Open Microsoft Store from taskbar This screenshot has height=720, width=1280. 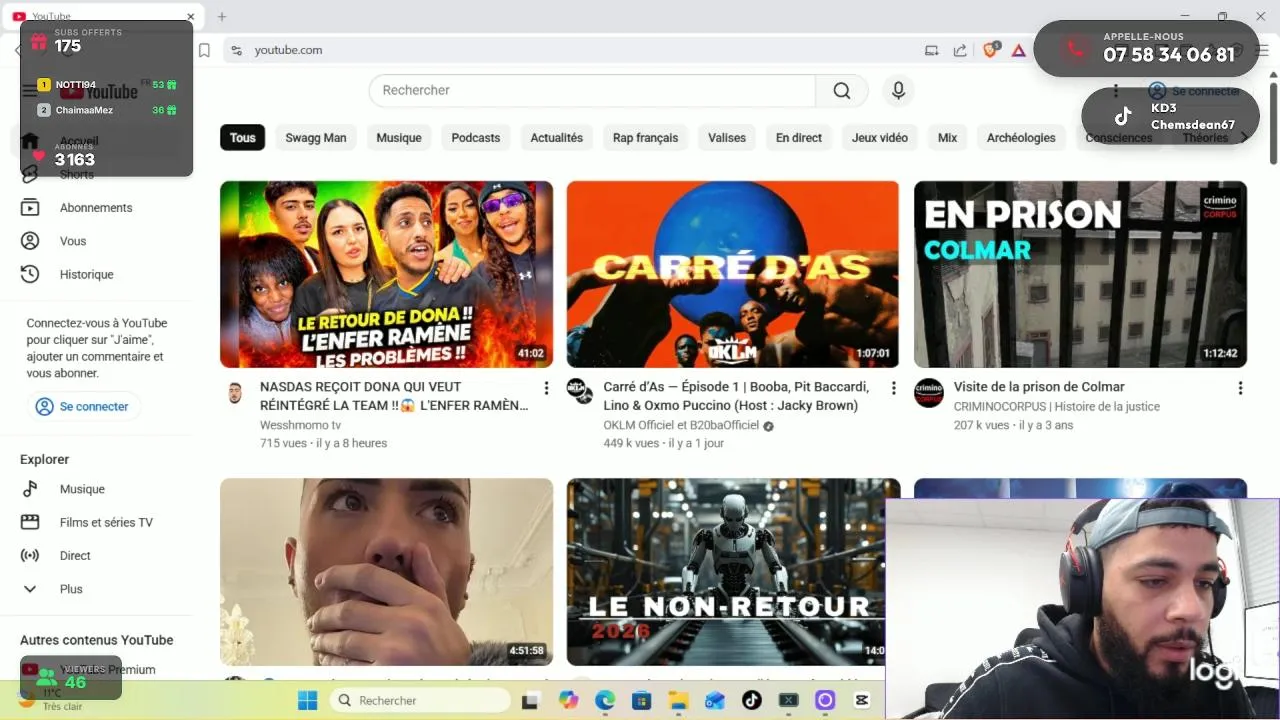pyautogui.click(x=641, y=700)
